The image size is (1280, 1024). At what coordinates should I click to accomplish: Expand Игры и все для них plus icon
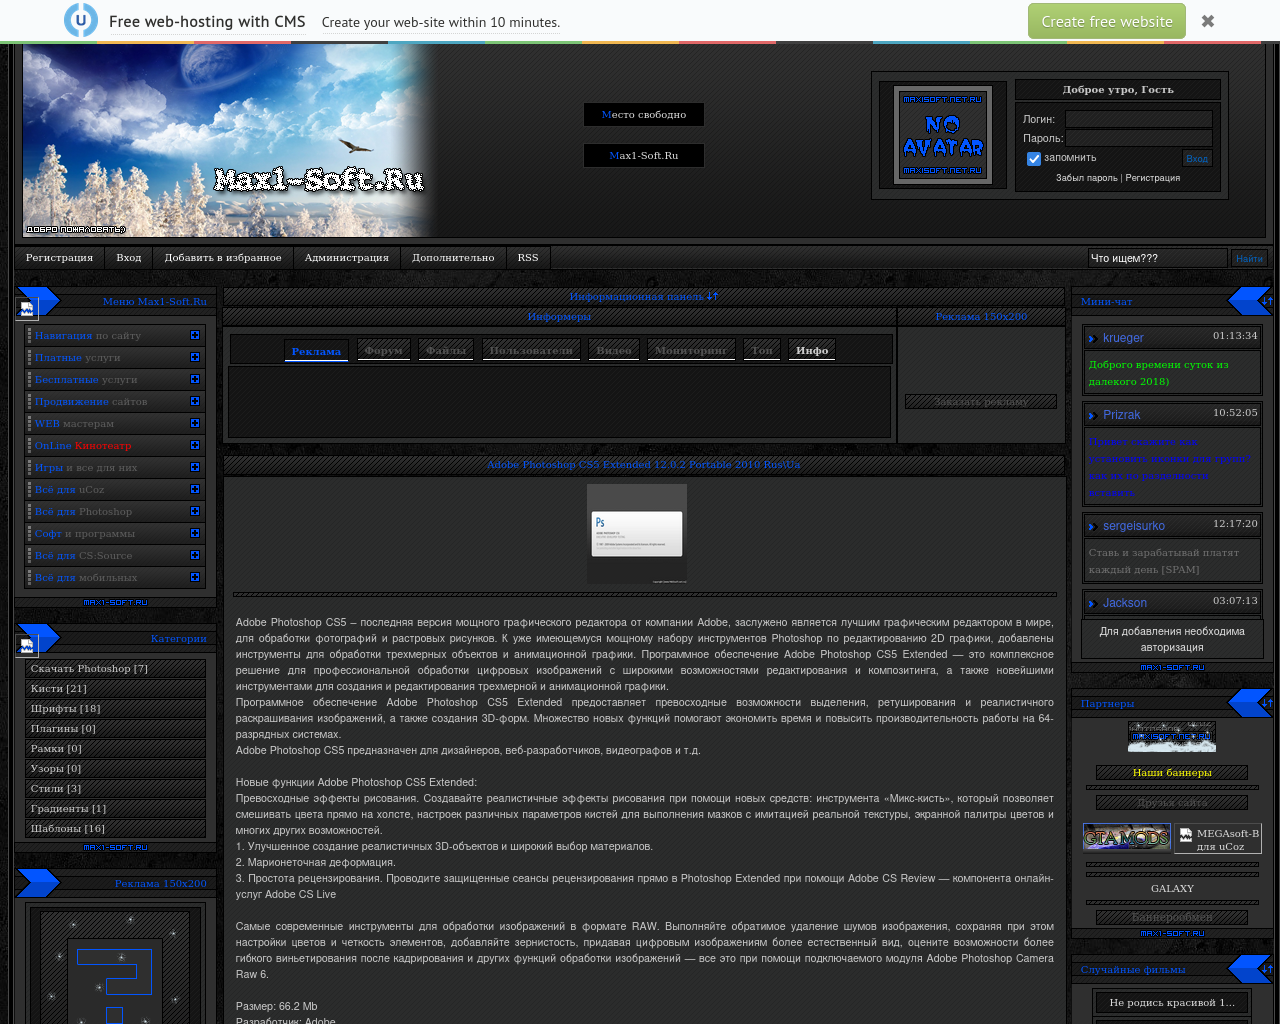click(195, 468)
